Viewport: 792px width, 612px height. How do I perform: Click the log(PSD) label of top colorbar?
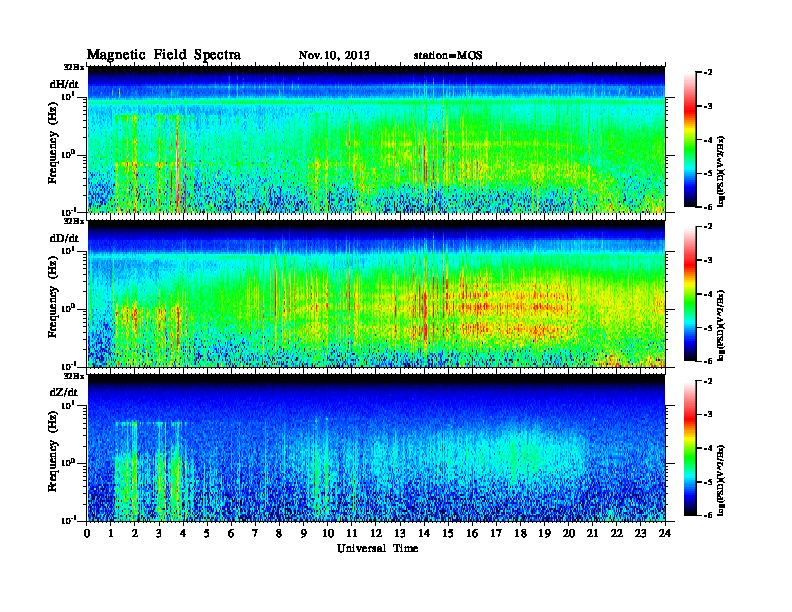721,171
